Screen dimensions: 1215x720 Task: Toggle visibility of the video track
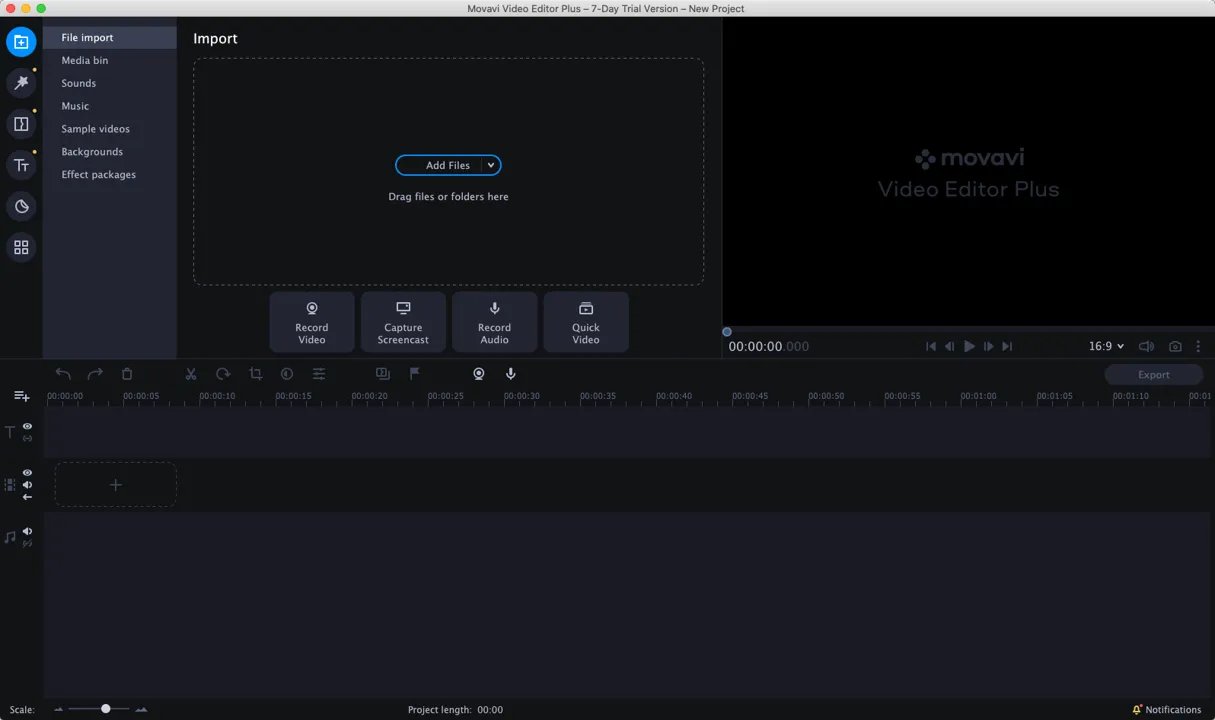click(27, 473)
